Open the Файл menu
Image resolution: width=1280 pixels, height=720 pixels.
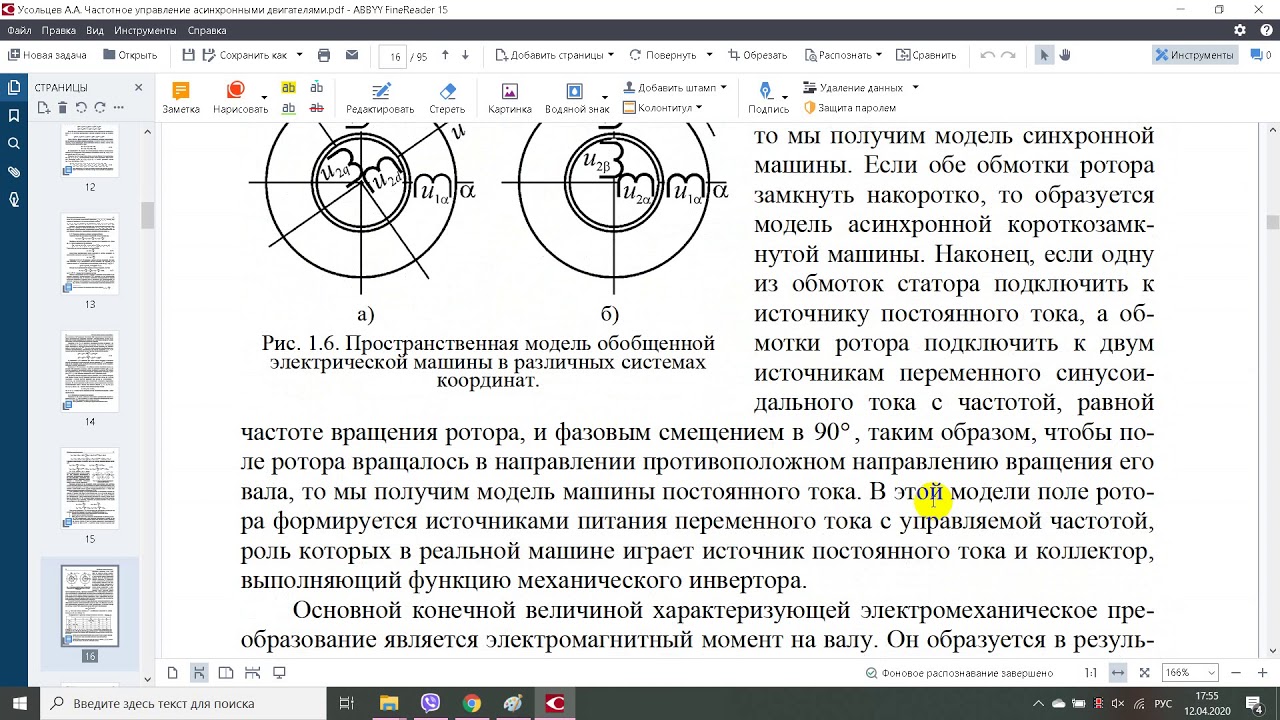[x=19, y=30]
